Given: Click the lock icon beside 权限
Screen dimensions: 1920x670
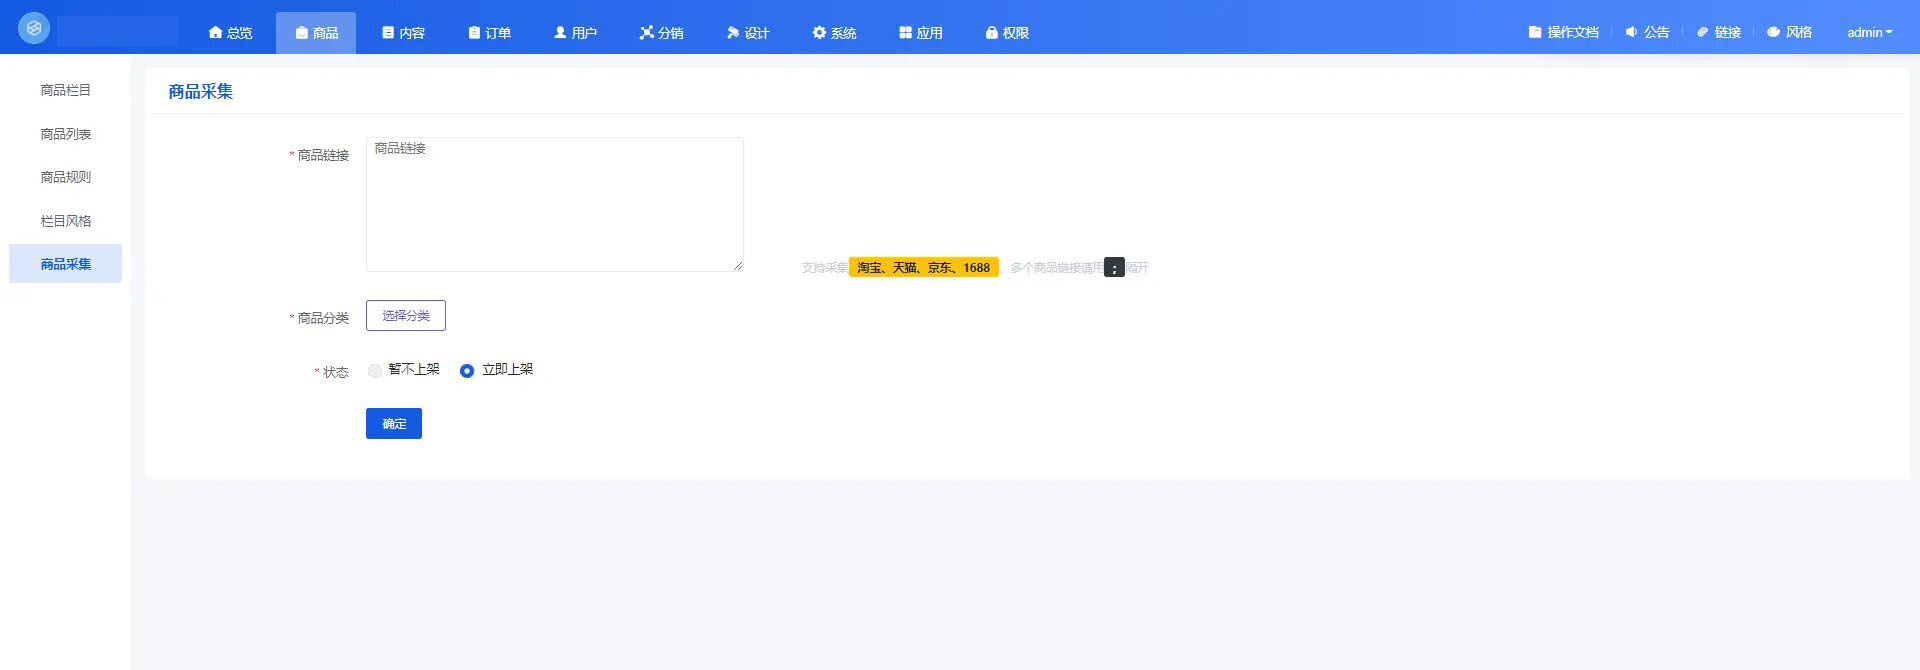Looking at the screenshot, I should pyautogui.click(x=991, y=33).
